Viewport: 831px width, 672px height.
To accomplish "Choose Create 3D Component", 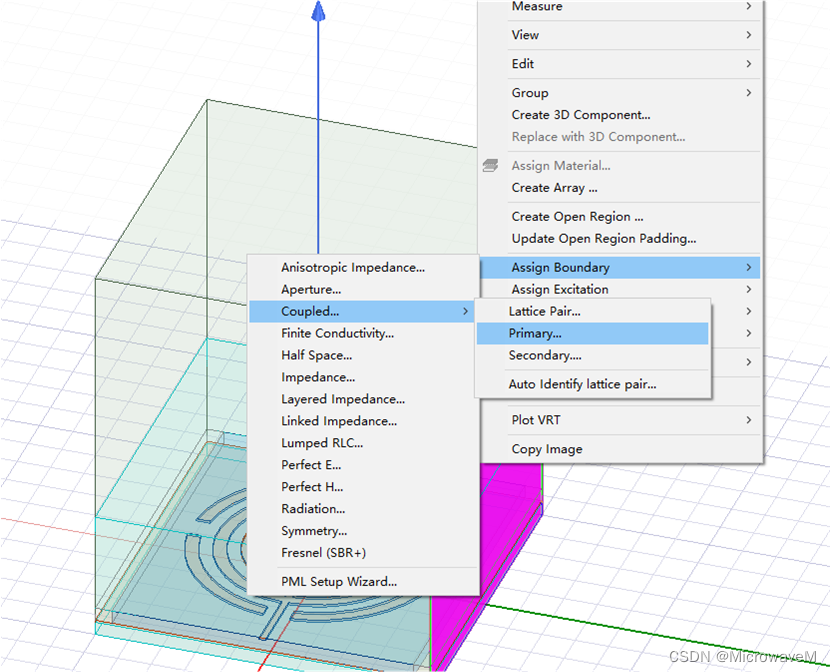I will [x=620, y=115].
